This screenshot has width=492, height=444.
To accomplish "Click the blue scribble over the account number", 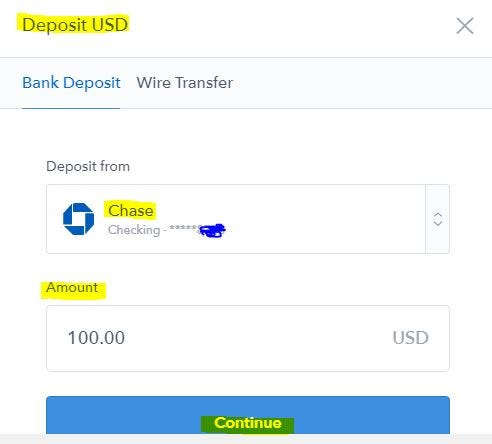I will [212, 230].
